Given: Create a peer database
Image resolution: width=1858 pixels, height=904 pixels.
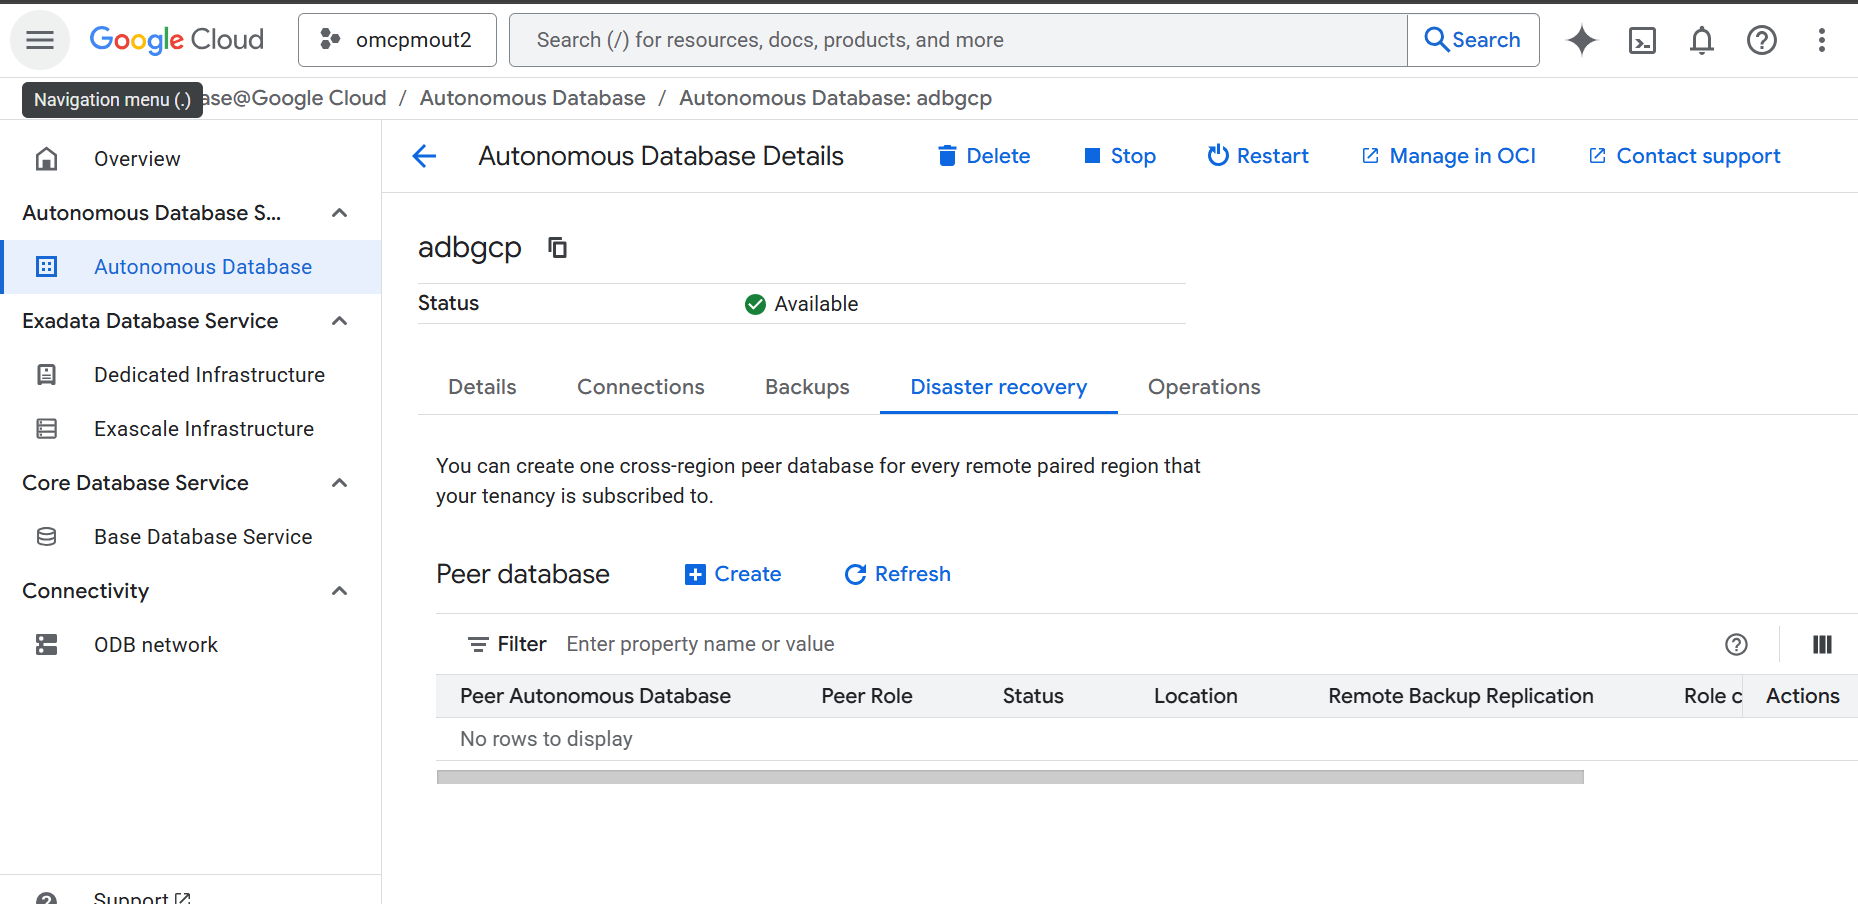Looking at the screenshot, I should 732,574.
